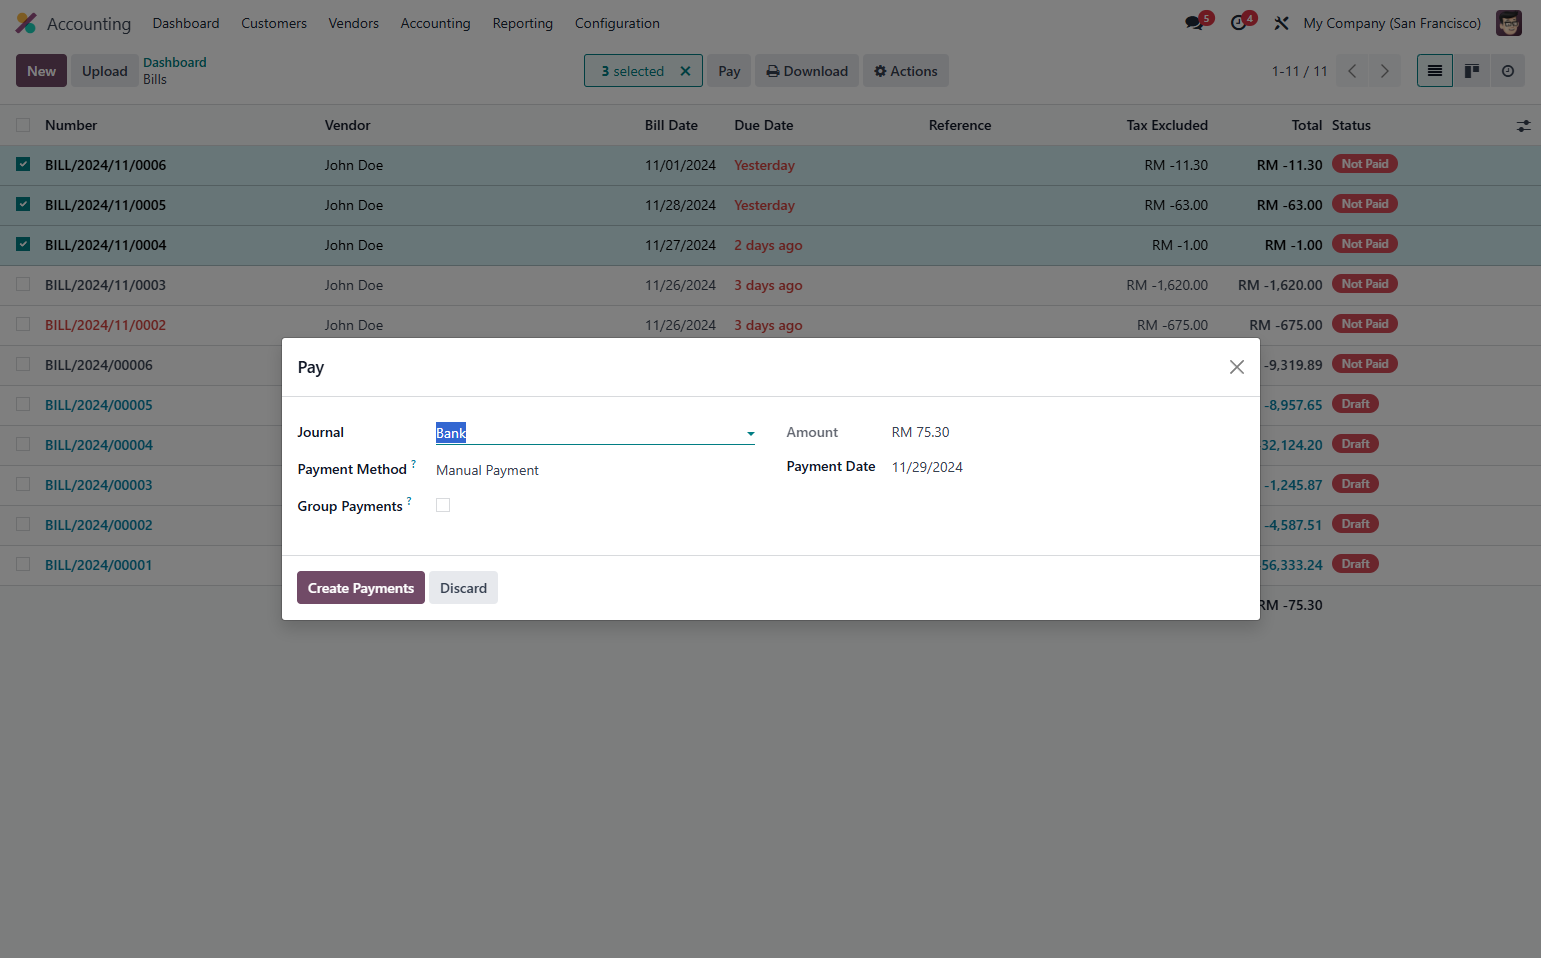Click Discard button

click(x=463, y=588)
